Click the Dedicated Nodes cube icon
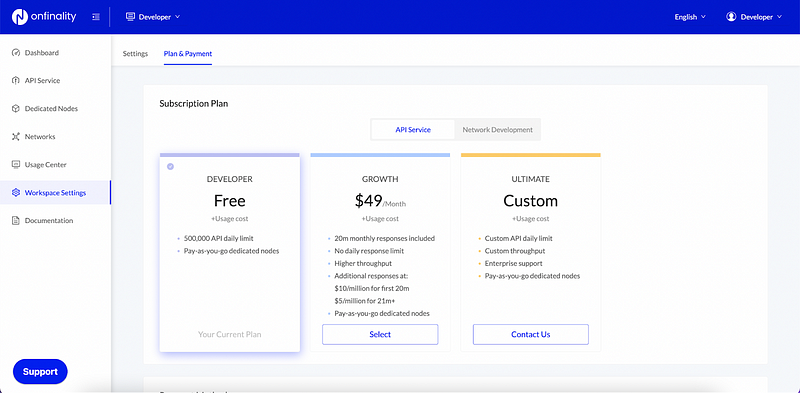This screenshot has height=393, width=800. coord(15,109)
